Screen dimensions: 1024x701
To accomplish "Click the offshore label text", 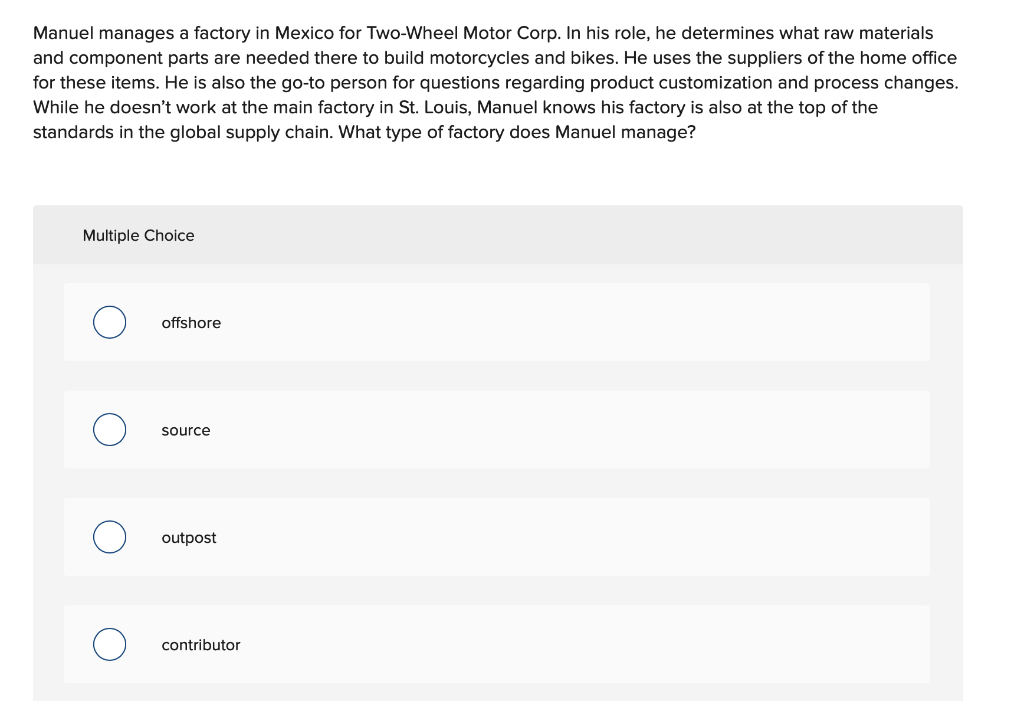I will click(191, 322).
